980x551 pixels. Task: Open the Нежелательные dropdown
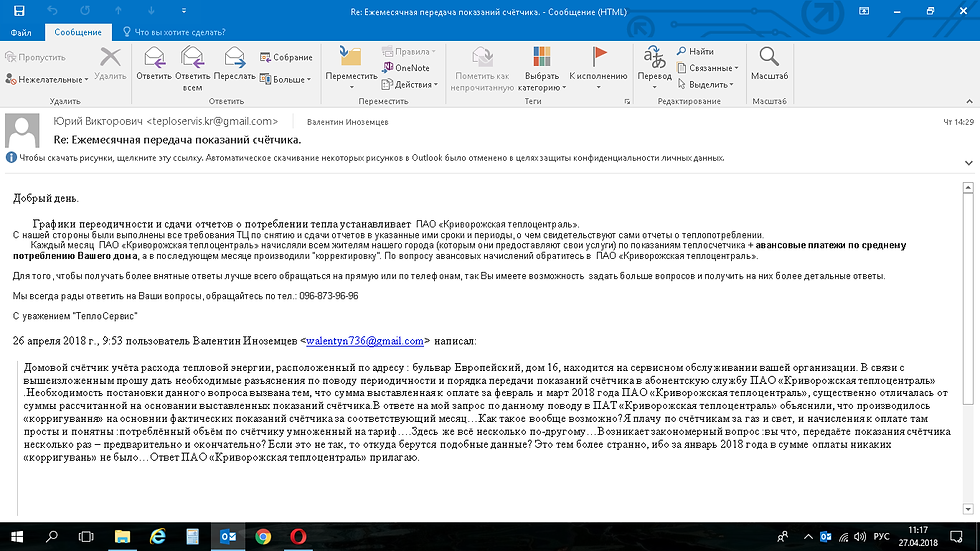point(46,79)
